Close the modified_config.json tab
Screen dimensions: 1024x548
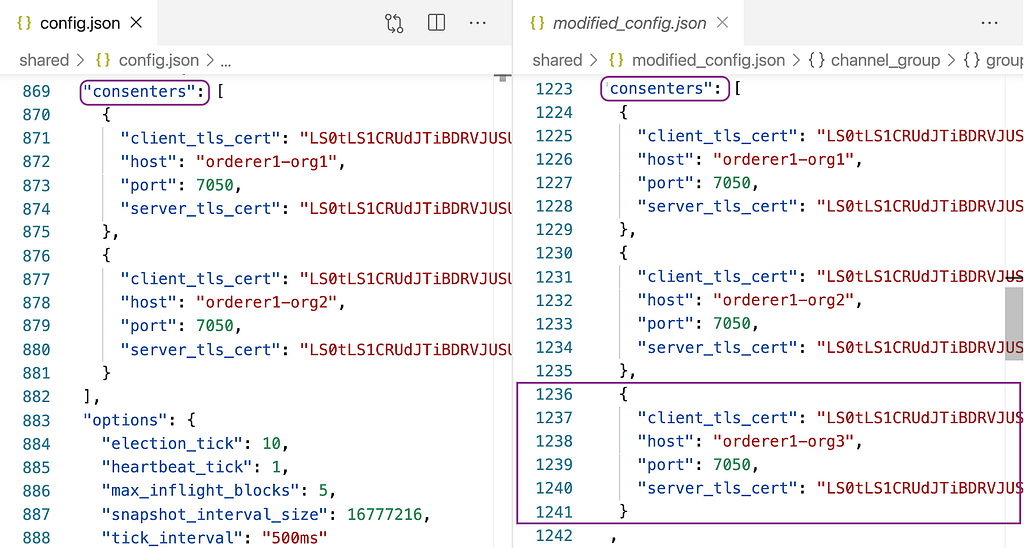pos(722,23)
